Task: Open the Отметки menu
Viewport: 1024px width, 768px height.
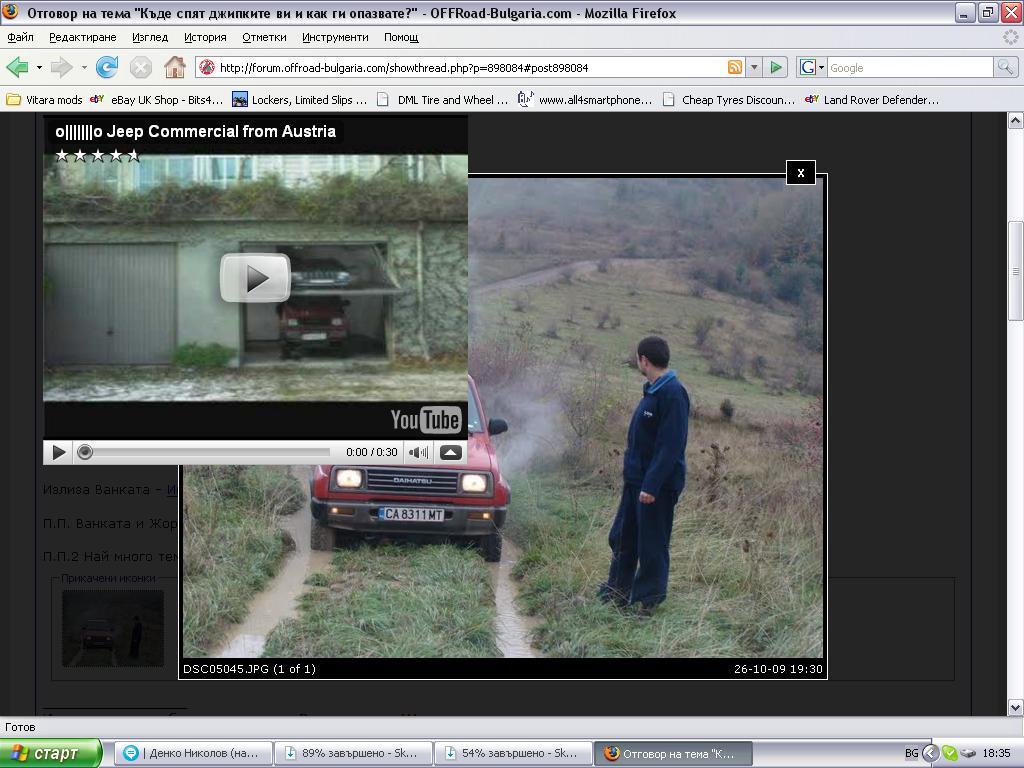Action: pyautogui.click(x=264, y=37)
